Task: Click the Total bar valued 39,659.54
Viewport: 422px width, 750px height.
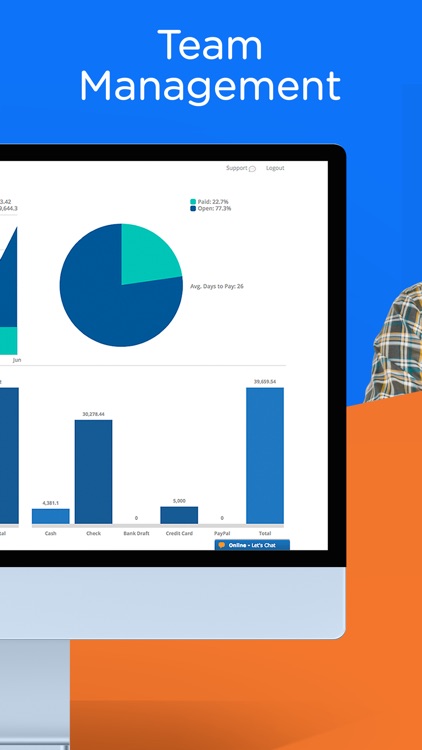Action: tap(265, 455)
